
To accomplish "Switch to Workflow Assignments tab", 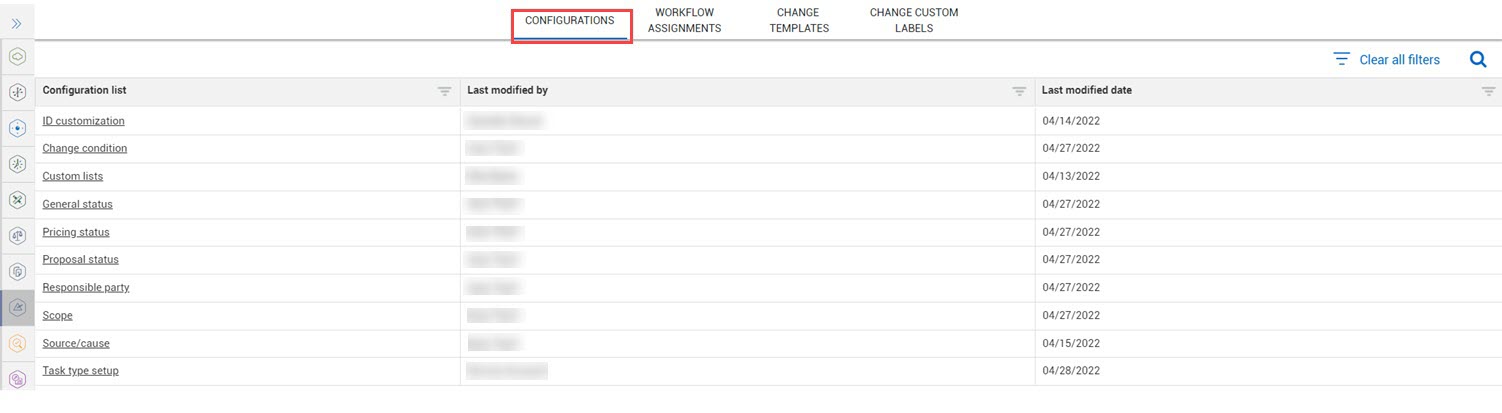I will pyautogui.click(x=684, y=21).
